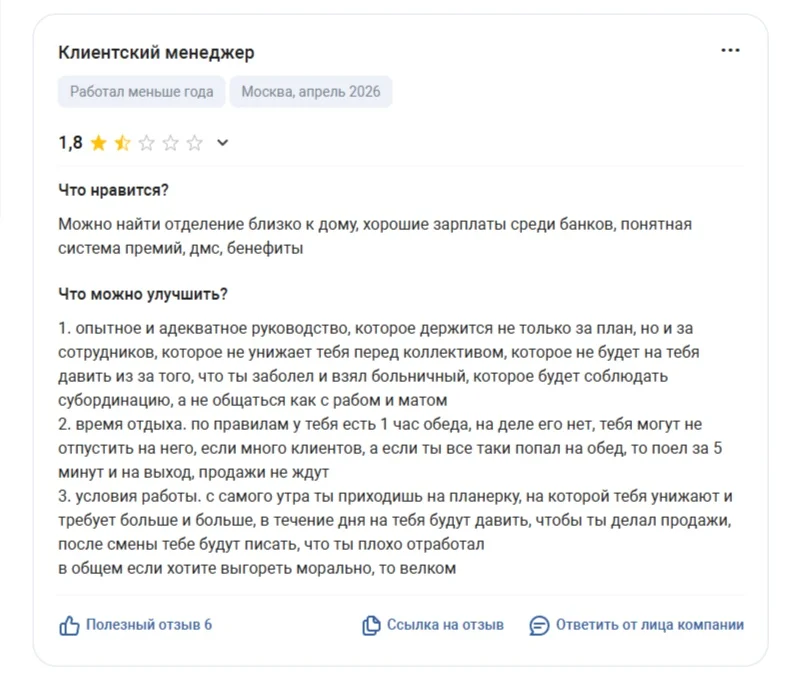Click the first filled gold star

[x=98, y=143]
